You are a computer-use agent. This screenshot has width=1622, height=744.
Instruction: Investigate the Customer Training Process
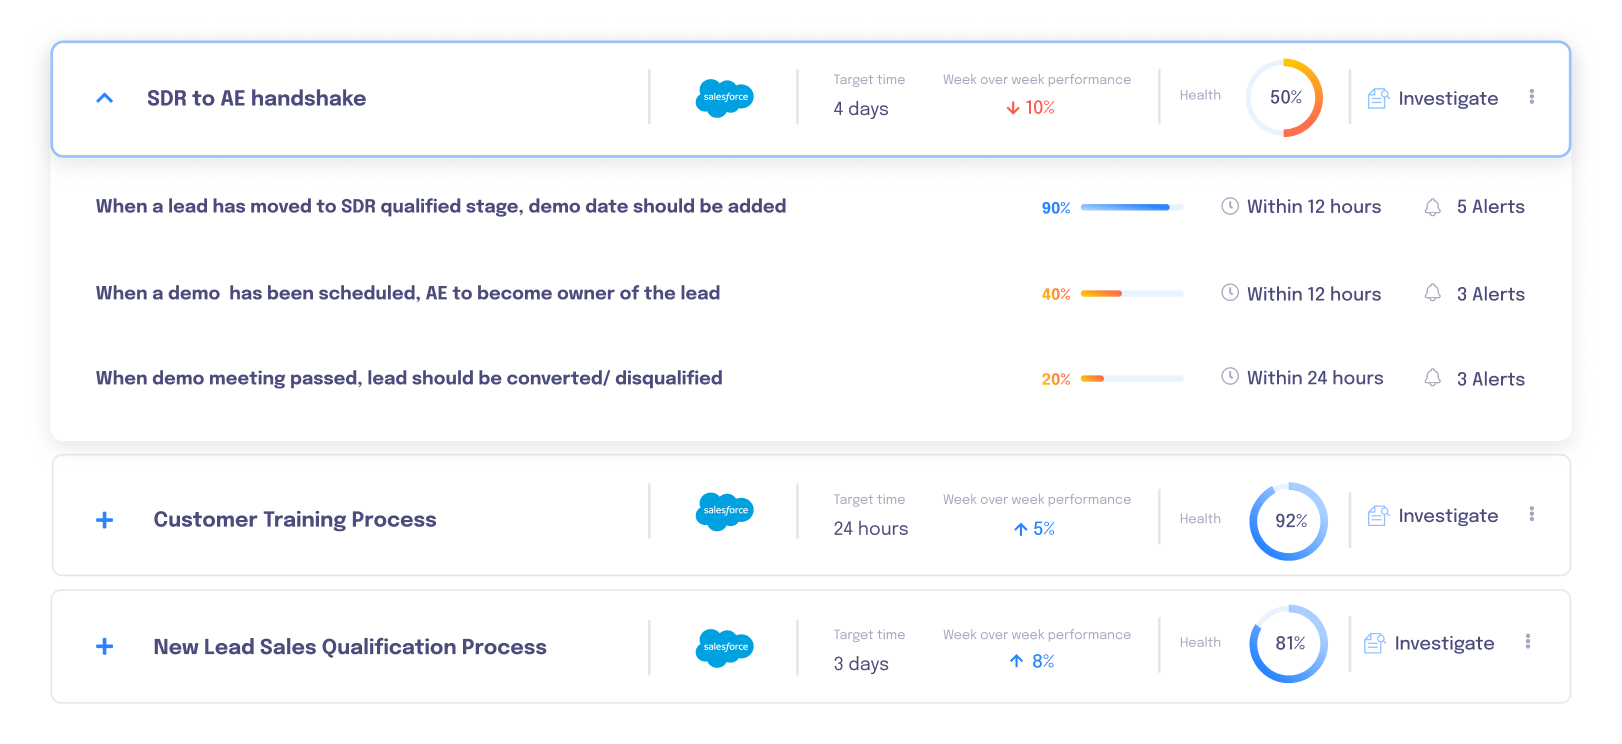1434,516
